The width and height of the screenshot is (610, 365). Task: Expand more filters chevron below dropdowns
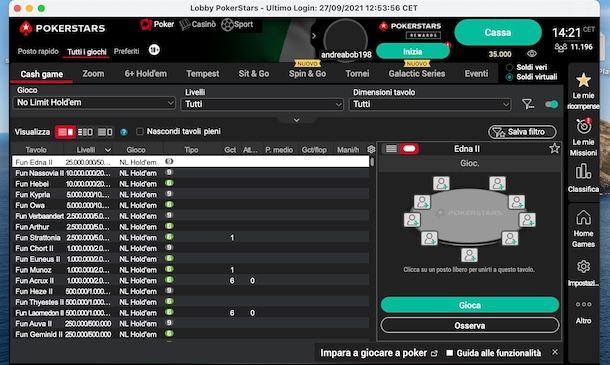coord(296,120)
